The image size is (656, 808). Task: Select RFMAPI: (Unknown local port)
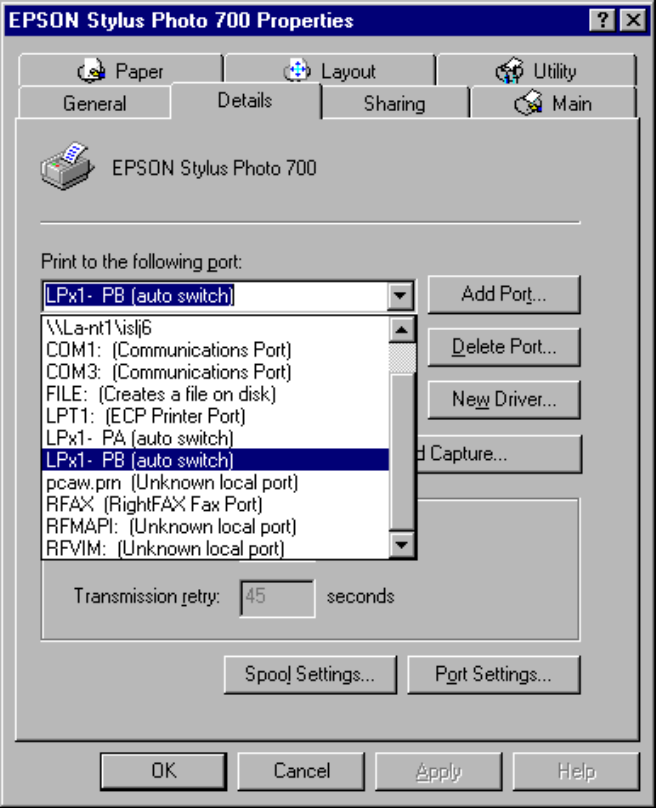tap(215, 527)
